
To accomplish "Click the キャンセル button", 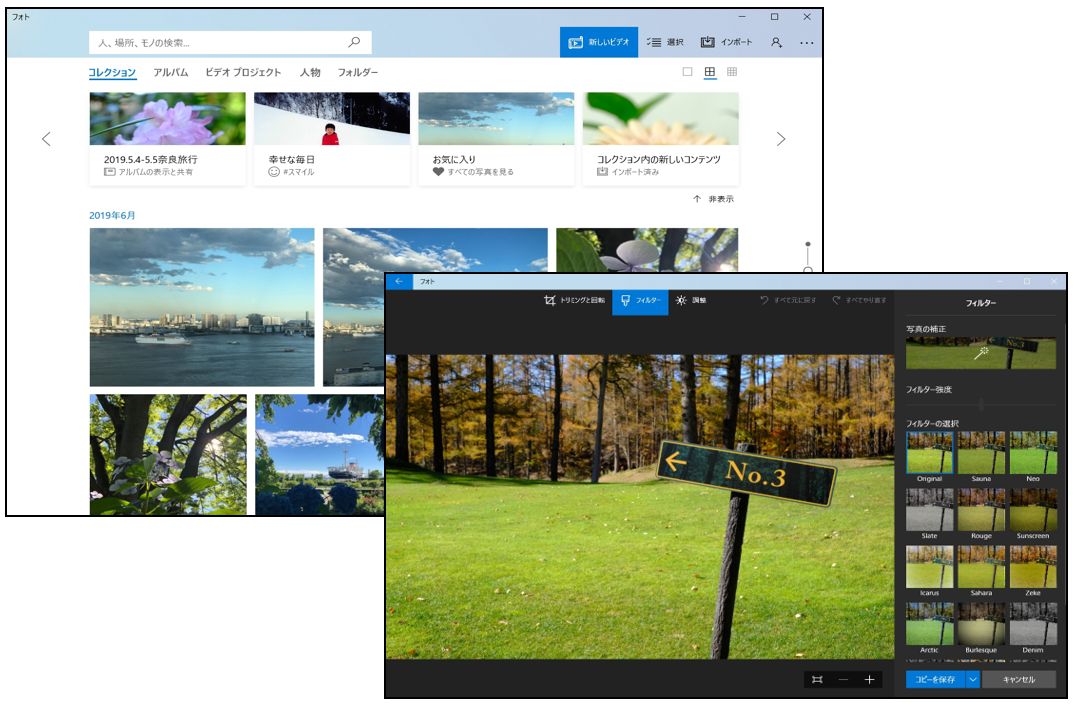I will click(1018, 680).
